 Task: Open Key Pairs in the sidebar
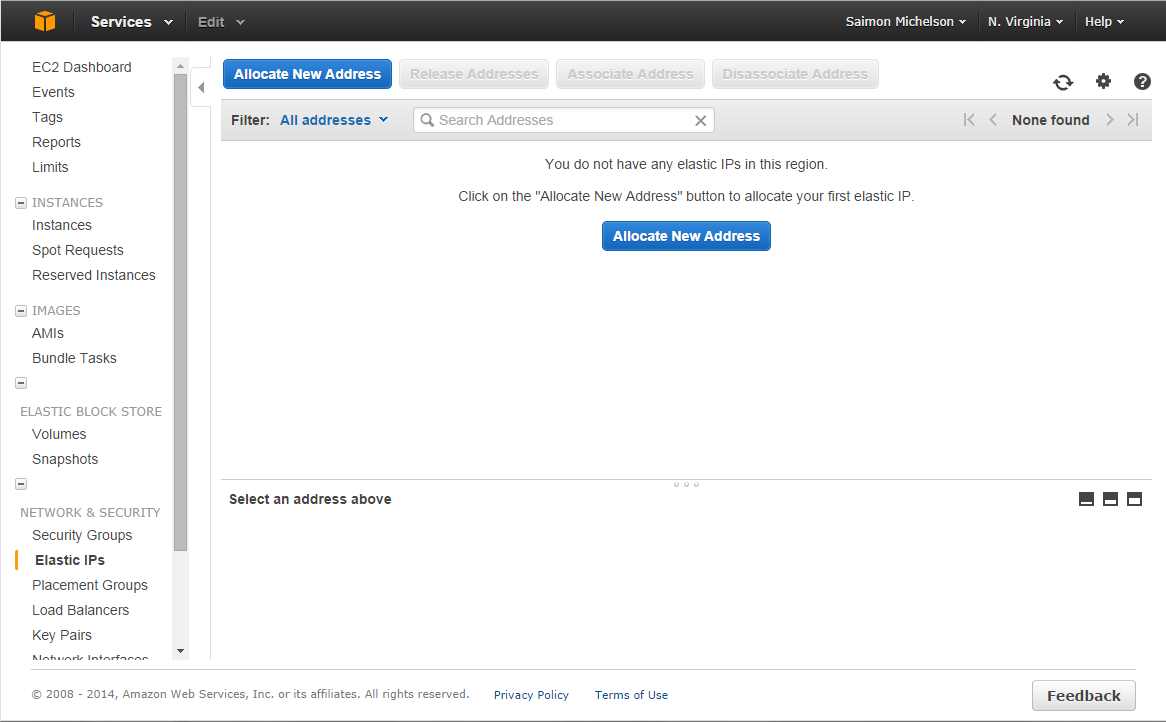(62, 635)
